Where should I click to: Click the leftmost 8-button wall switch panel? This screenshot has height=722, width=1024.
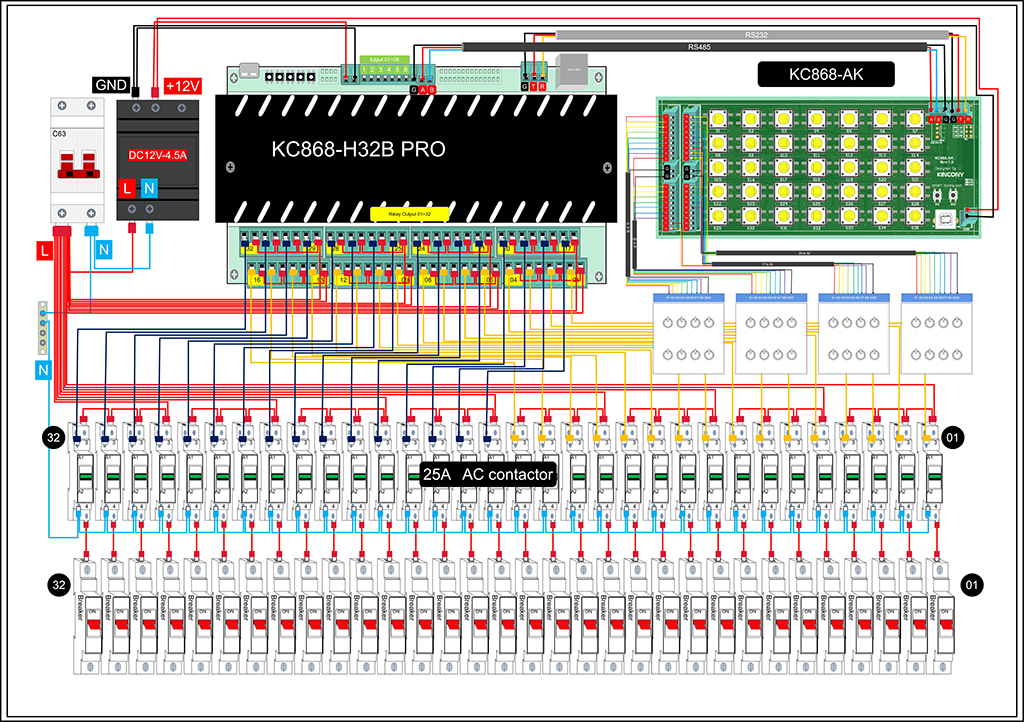(687, 335)
